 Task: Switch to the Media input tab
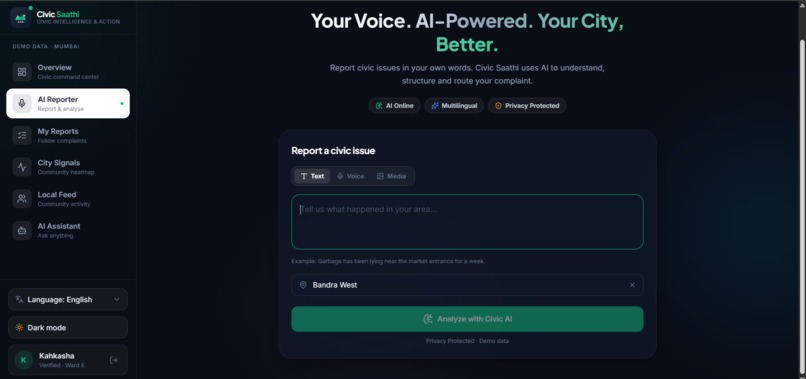point(391,176)
